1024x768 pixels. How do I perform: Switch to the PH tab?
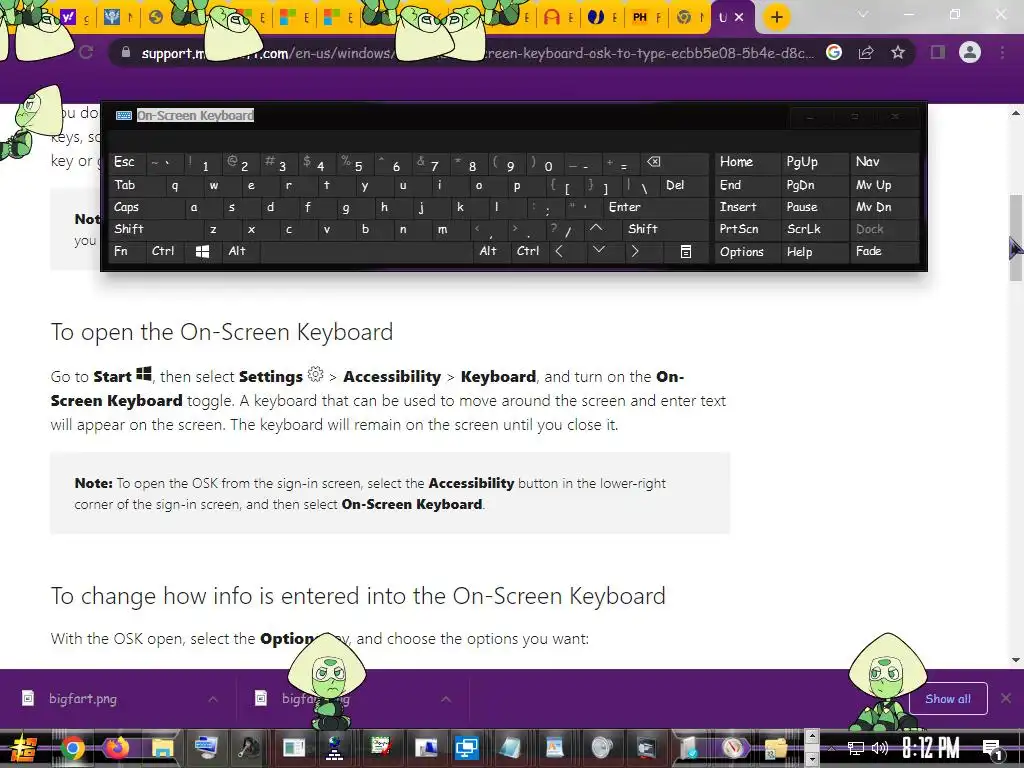click(x=645, y=18)
